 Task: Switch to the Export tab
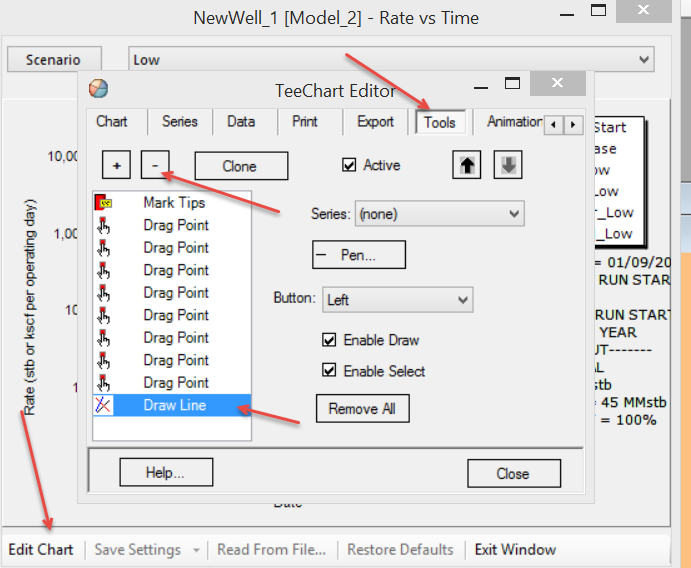point(375,122)
